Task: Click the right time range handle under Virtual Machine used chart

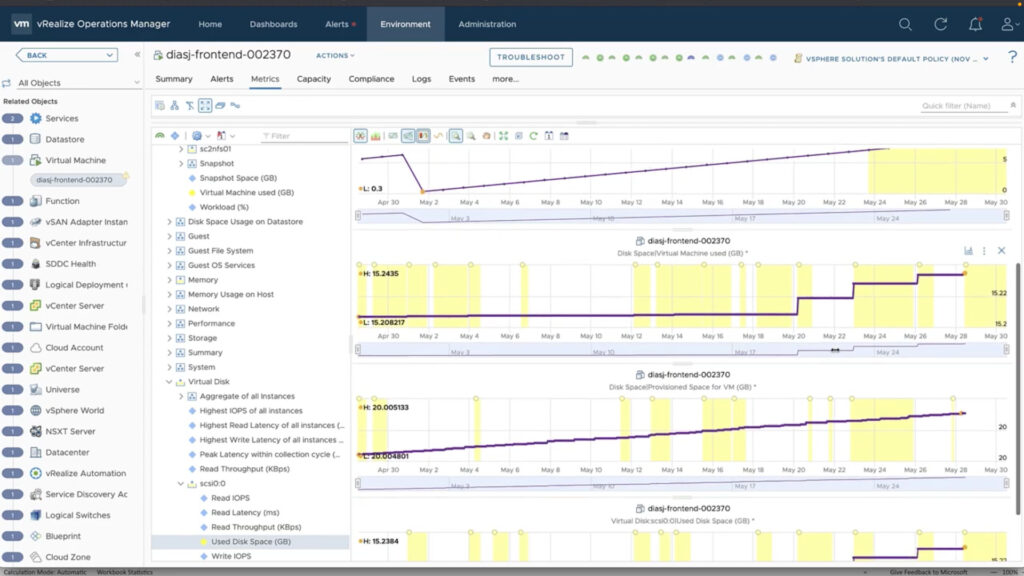Action: [1006, 349]
